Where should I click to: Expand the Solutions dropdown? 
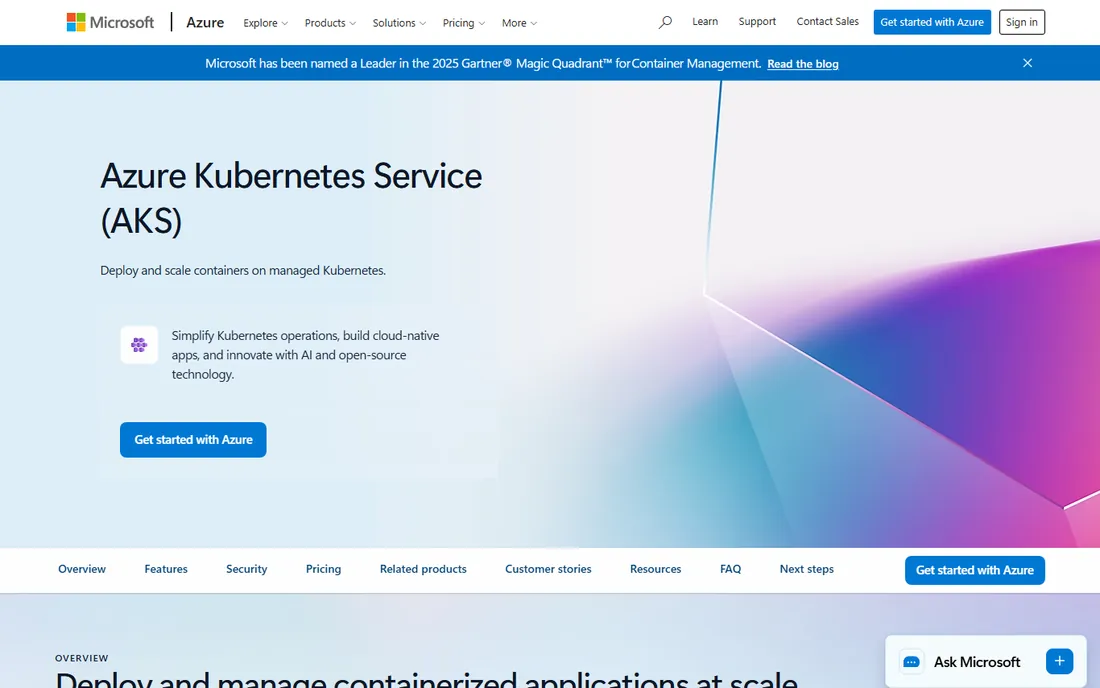pos(399,23)
